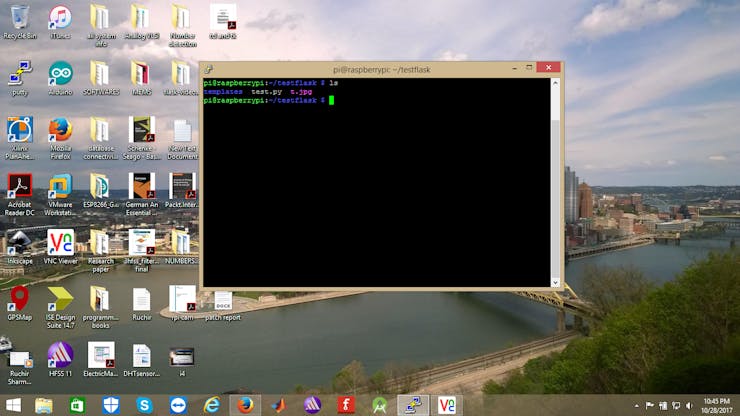This screenshot has height=416, width=740.
Task: Maximize the PuTTY terminal window
Action: pyautogui.click(x=529, y=68)
